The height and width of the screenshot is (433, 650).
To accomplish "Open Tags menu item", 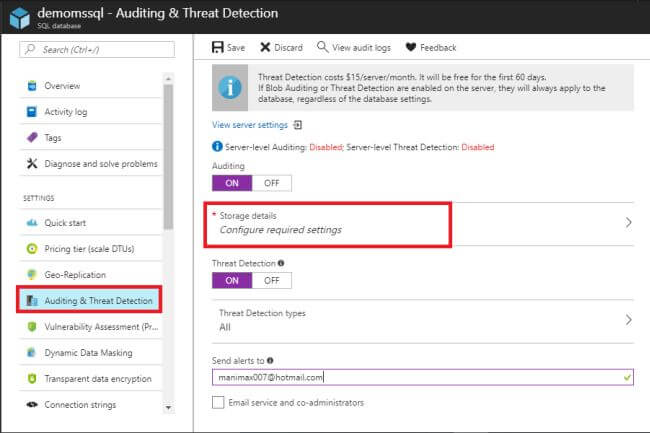I will coord(90,138).
